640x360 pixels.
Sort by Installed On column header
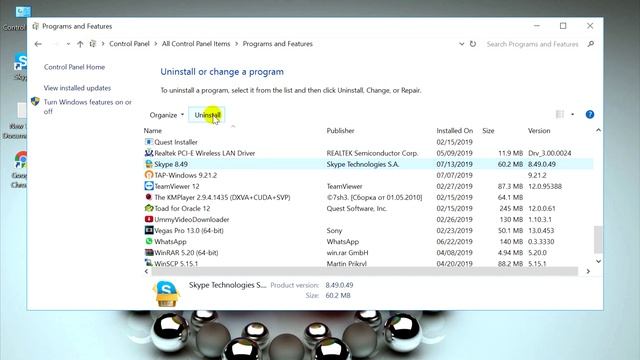coord(455,131)
